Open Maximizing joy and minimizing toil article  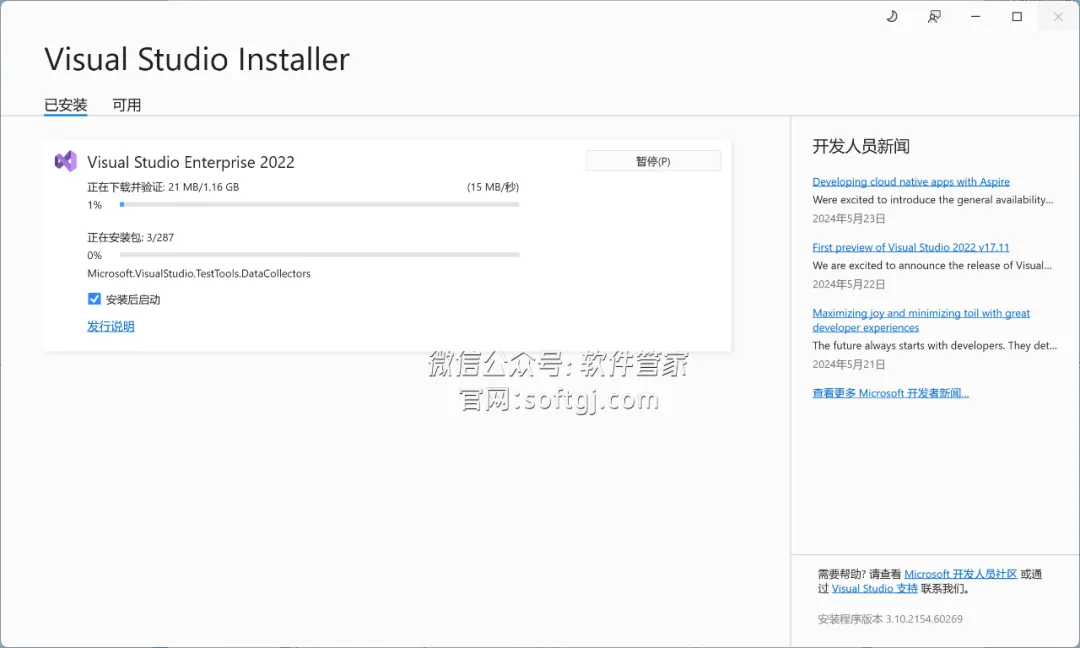pyautogui.click(x=921, y=320)
